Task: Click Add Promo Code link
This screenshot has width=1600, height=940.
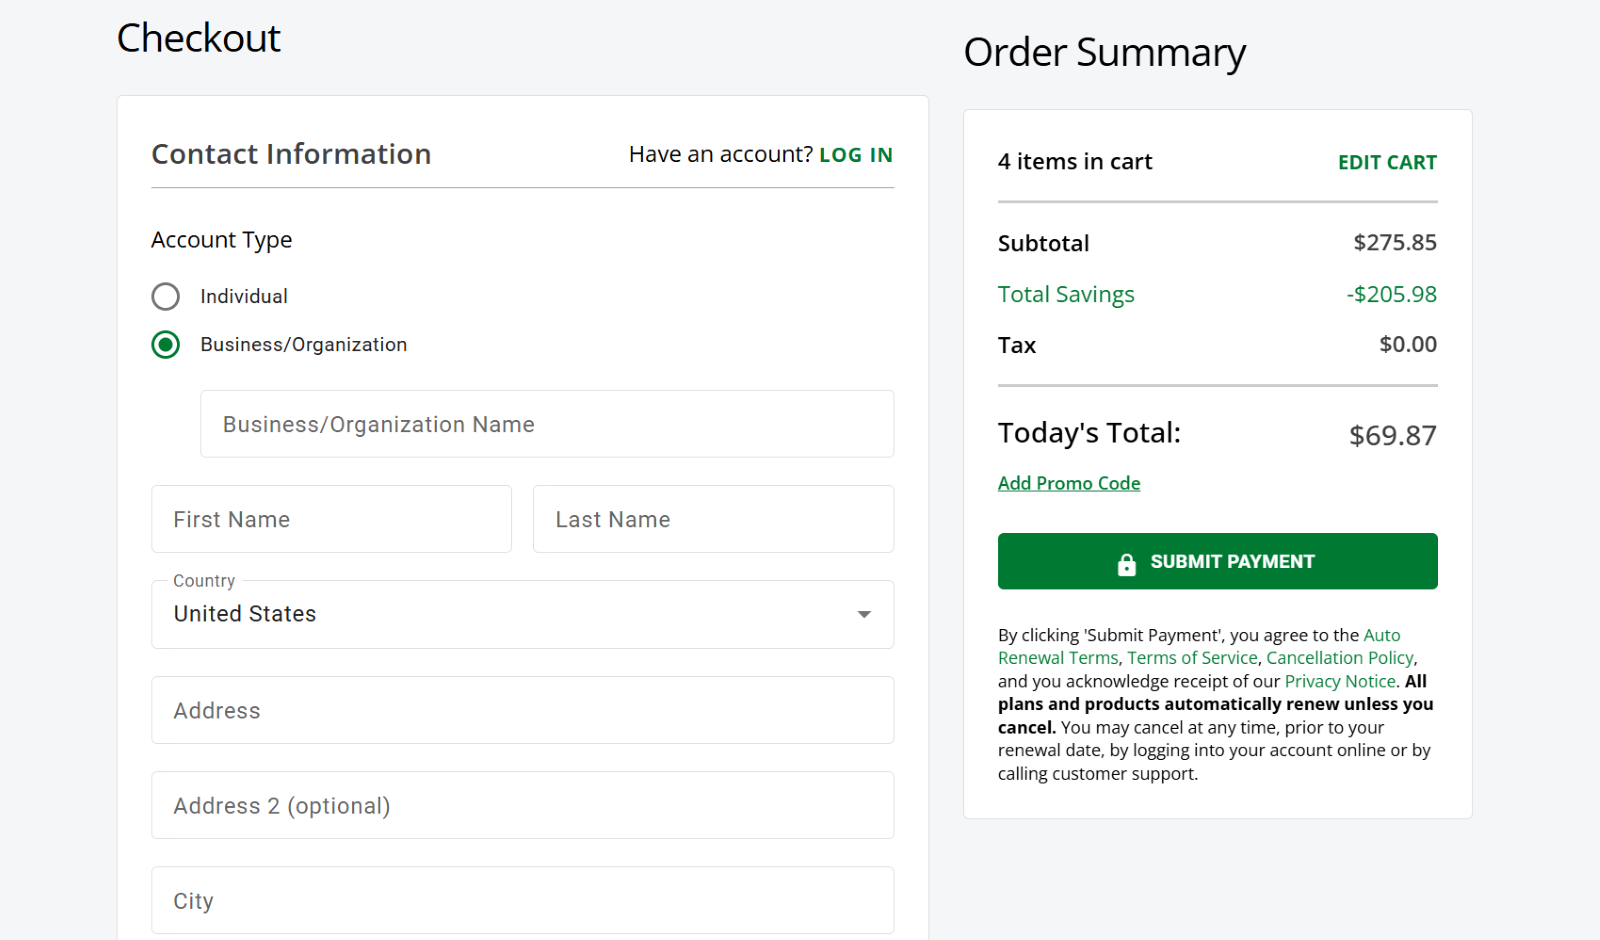Action: click(1068, 484)
